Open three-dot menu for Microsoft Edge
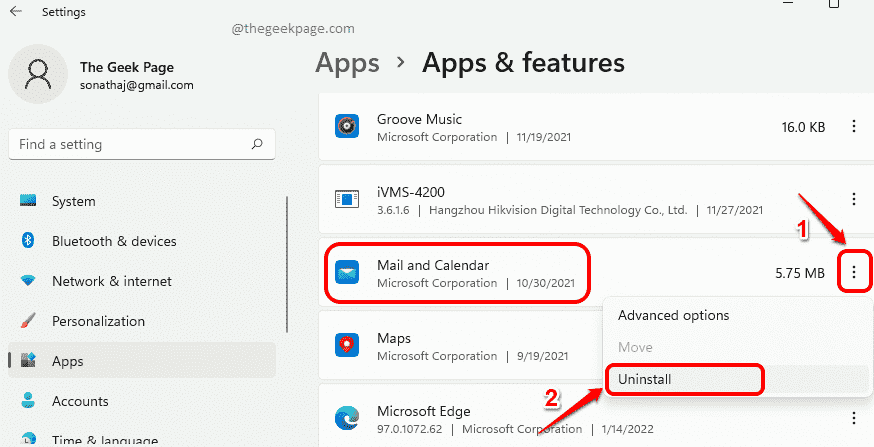The width and height of the screenshot is (874, 447). point(853,418)
